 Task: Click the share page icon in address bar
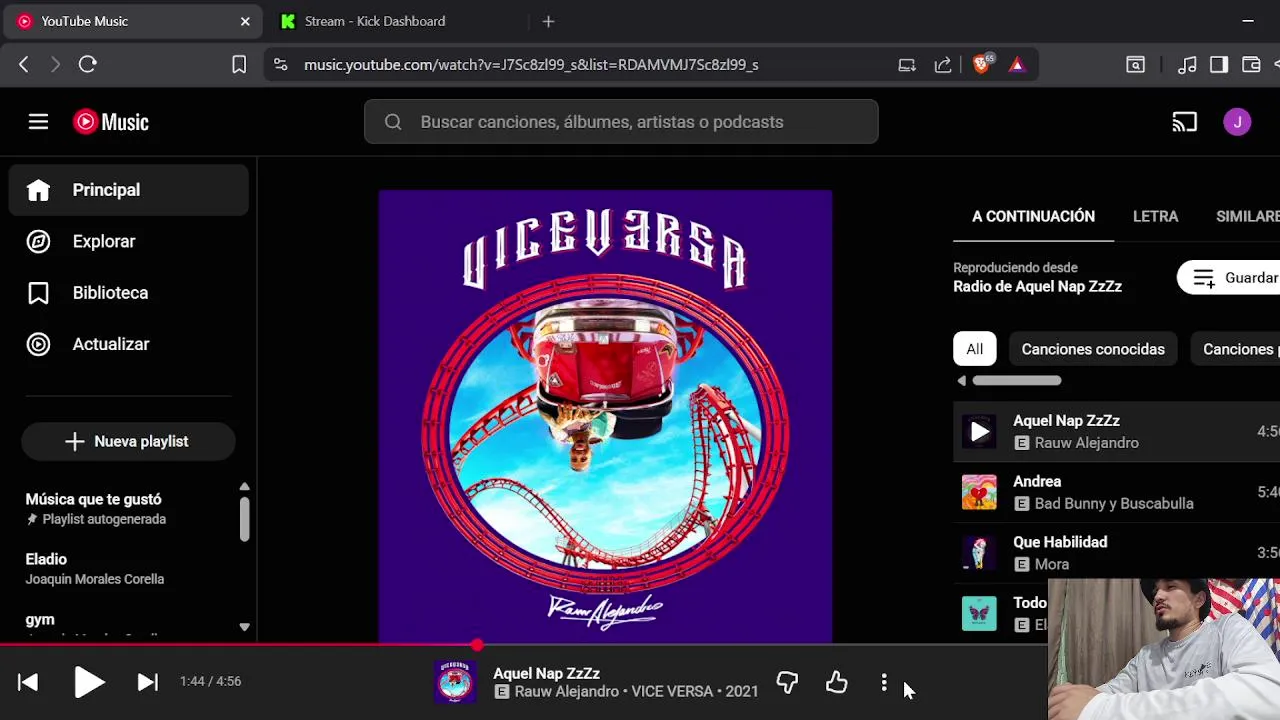click(x=943, y=65)
